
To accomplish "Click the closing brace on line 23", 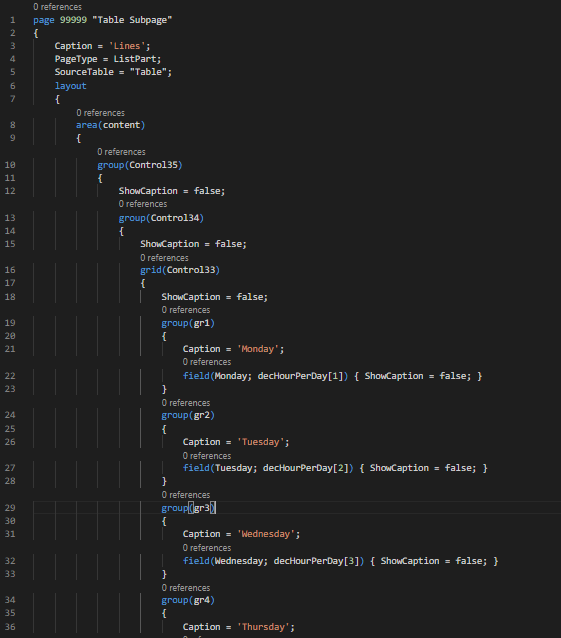I will coord(164,389).
